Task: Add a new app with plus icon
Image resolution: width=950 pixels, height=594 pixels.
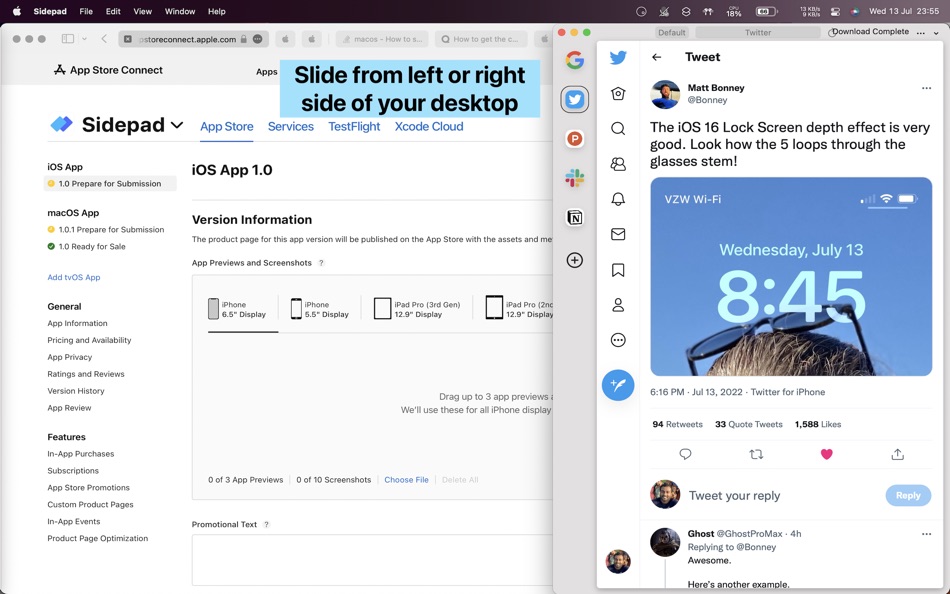Action: click(x=574, y=260)
